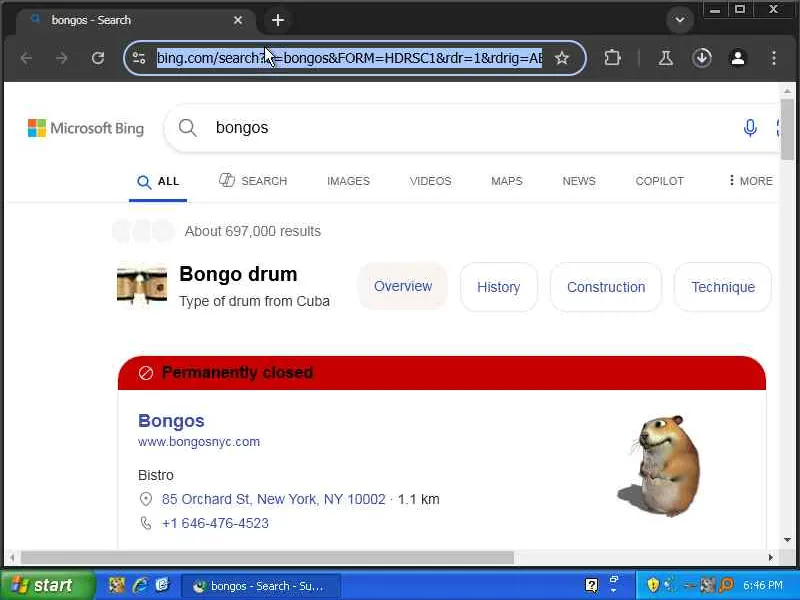Viewport: 800px width, 600px height.
Task: Open the 85 Orchard St address link
Action: (x=273, y=499)
